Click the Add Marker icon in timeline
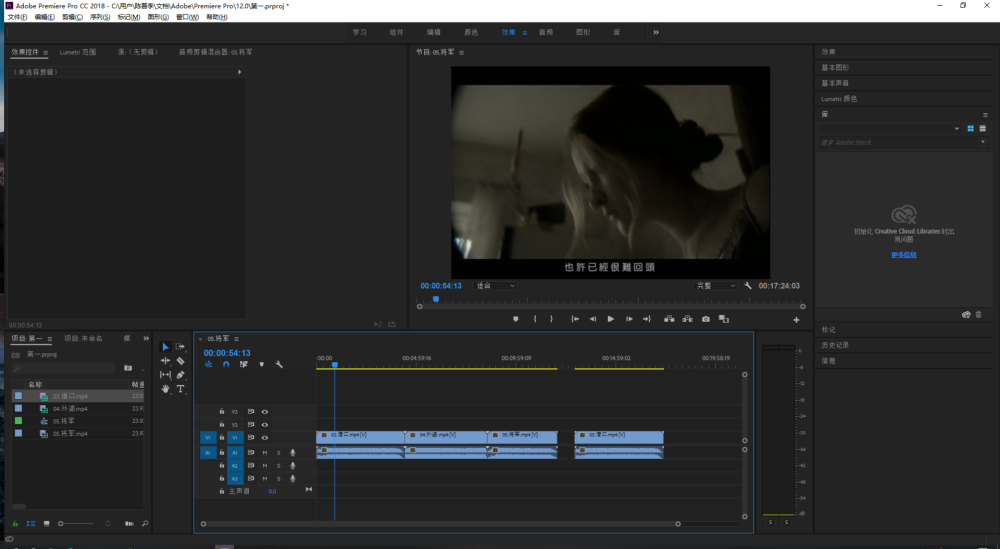Image resolution: width=1000 pixels, height=549 pixels. point(261,364)
